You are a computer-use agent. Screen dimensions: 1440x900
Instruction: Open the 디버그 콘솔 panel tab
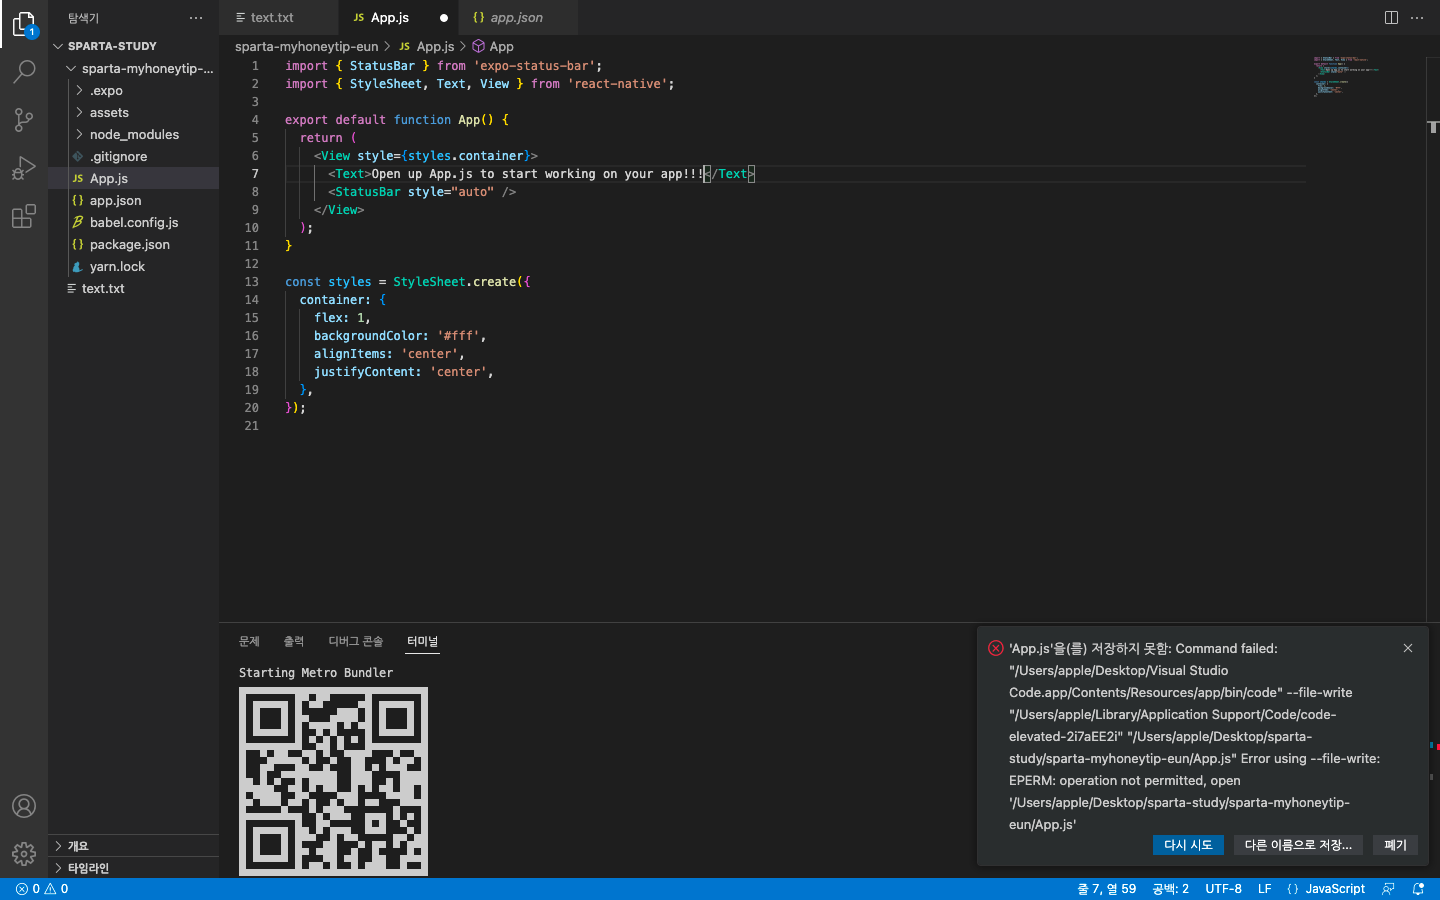click(x=355, y=641)
